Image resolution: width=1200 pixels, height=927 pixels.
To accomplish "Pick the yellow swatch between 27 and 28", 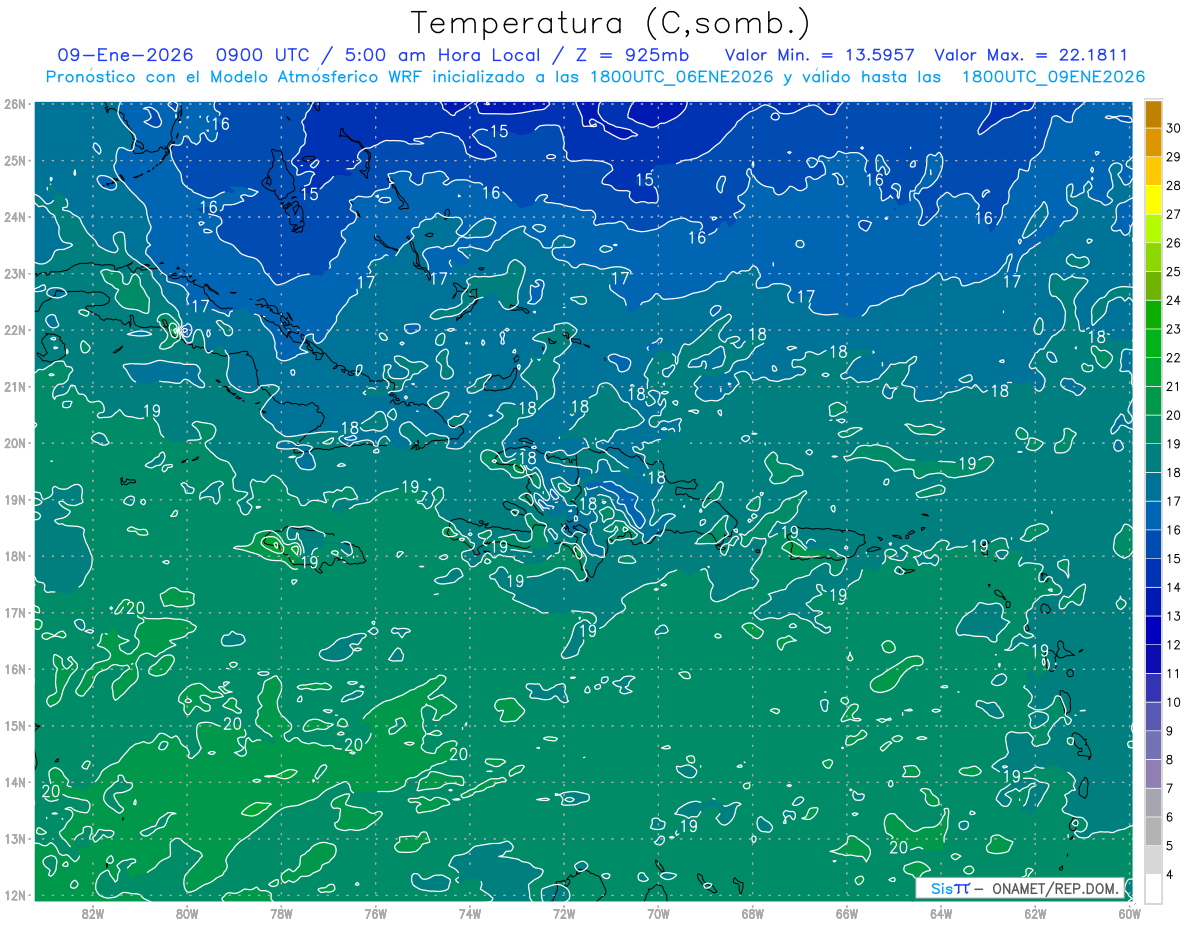I will click(1153, 200).
